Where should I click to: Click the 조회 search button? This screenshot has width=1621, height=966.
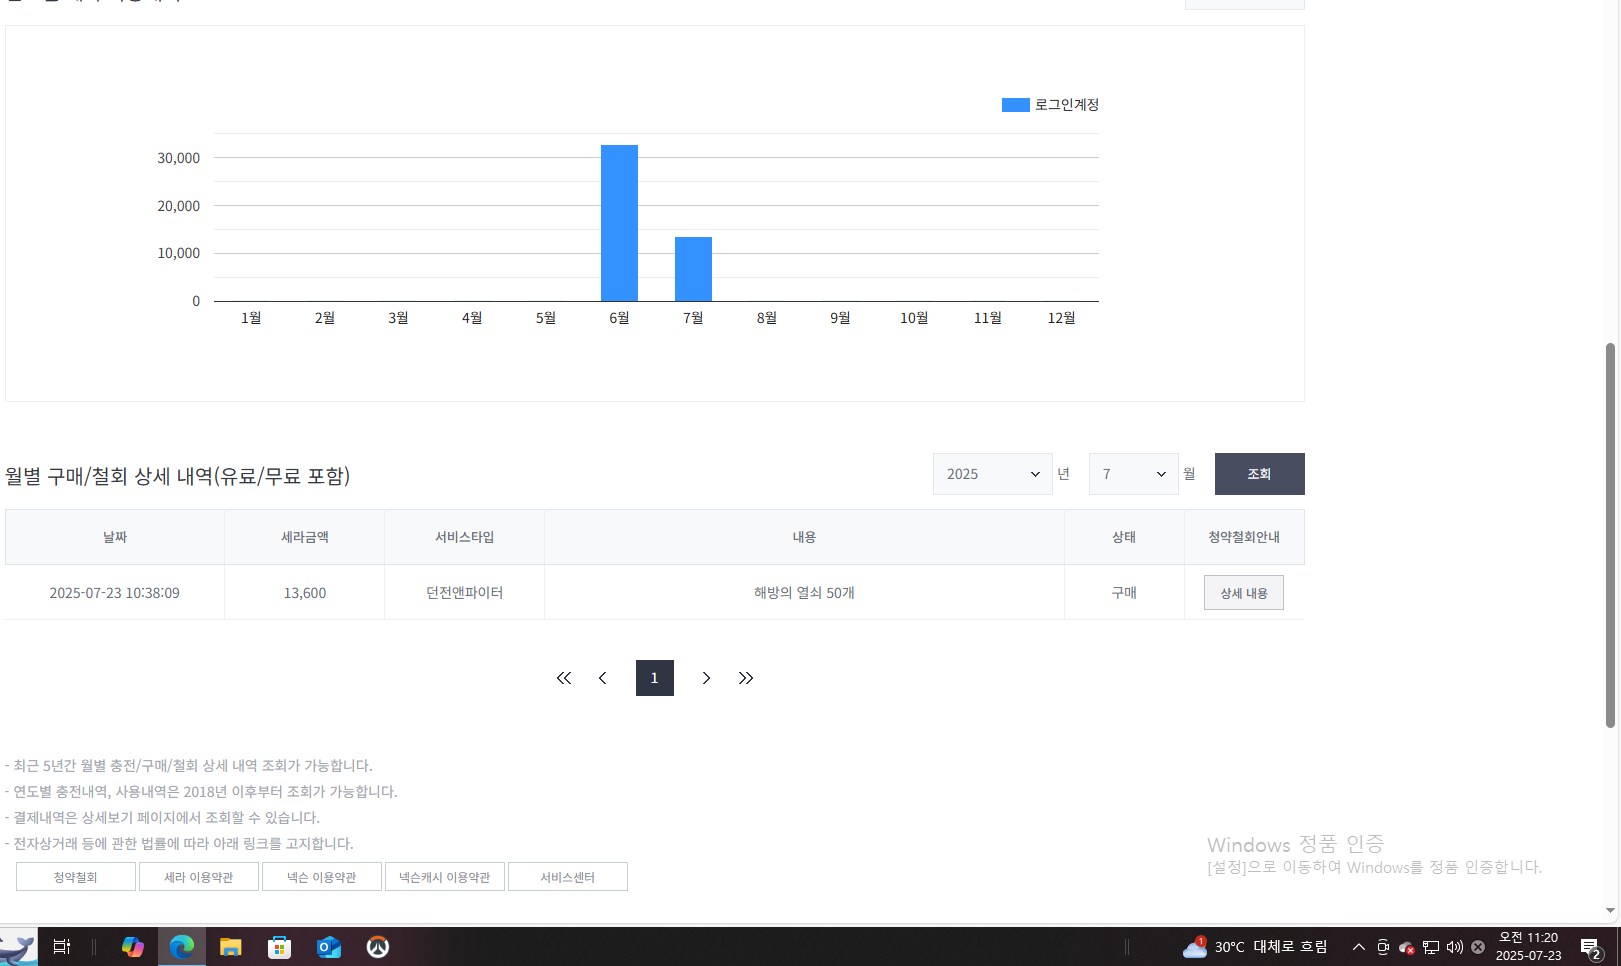(x=1259, y=474)
